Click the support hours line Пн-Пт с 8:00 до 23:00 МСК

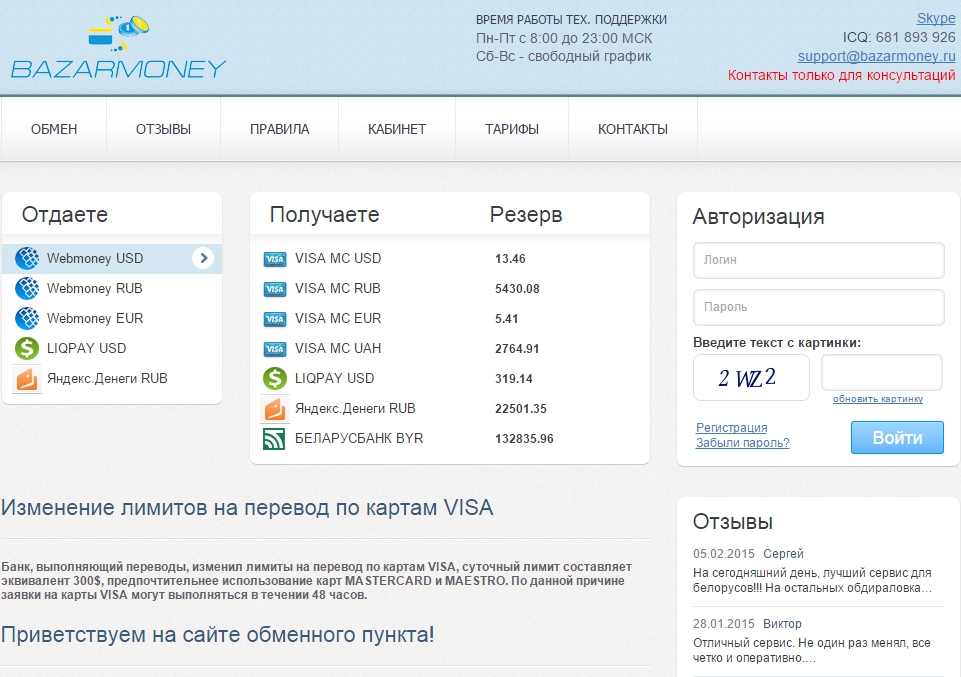564,38
